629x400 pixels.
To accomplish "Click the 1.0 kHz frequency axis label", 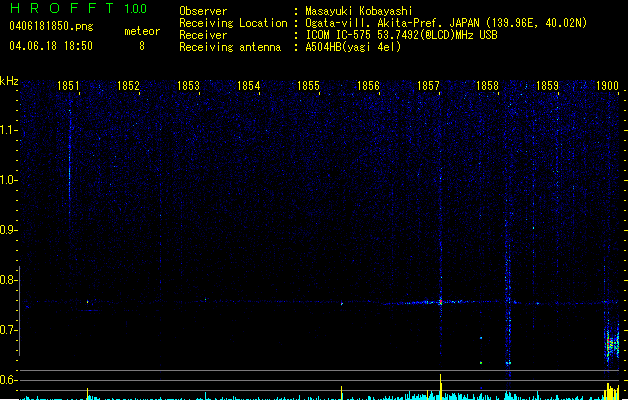I will 8,180.
